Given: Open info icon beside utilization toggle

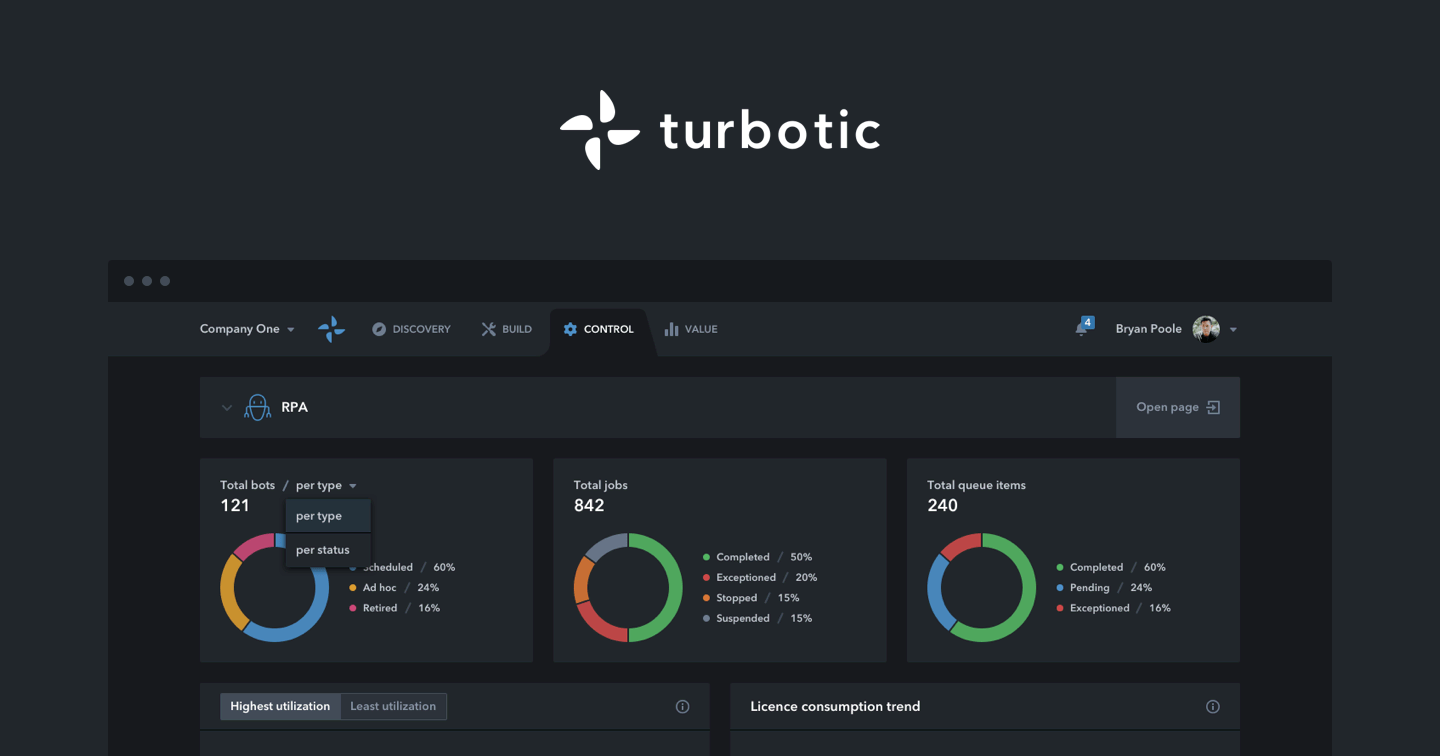Looking at the screenshot, I should [683, 707].
